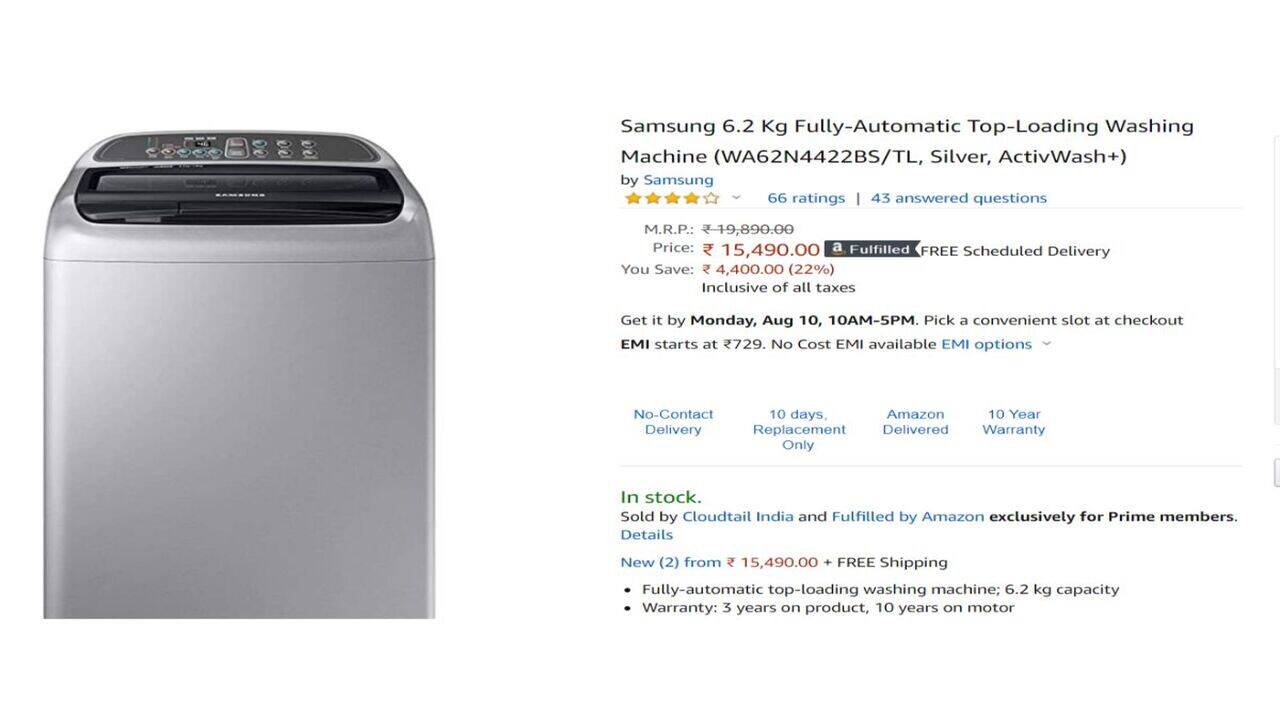Click the ₹ 15,490.00 price
The width and height of the screenshot is (1280, 720).
coord(761,250)
